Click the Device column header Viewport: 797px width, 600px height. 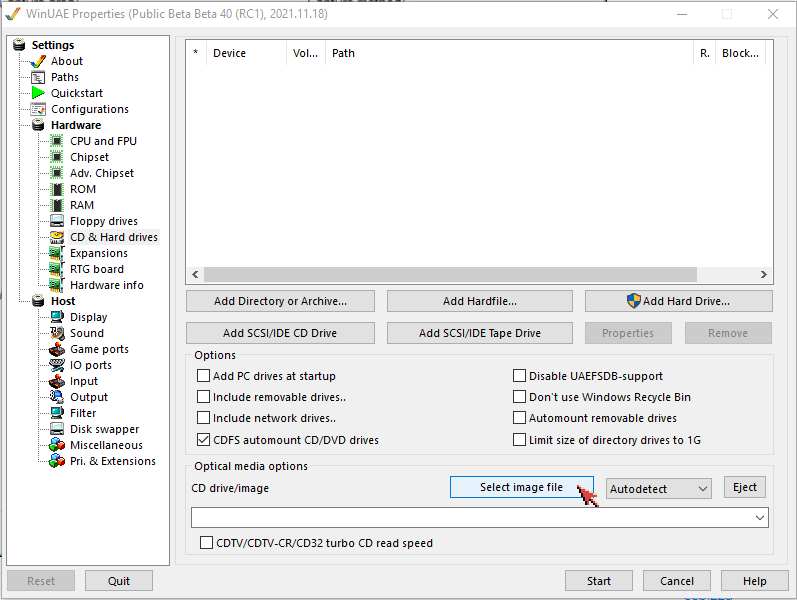pos(247,53)
